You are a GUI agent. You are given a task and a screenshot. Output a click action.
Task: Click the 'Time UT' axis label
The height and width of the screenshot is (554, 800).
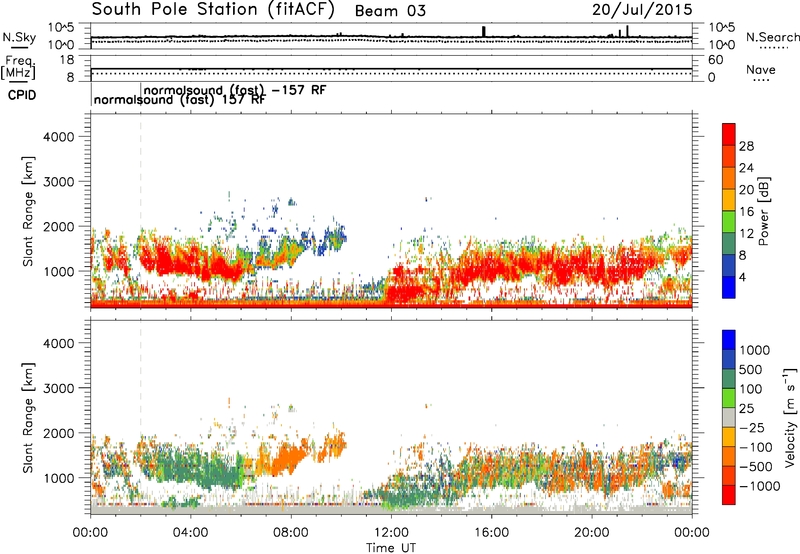coord(391,548)
